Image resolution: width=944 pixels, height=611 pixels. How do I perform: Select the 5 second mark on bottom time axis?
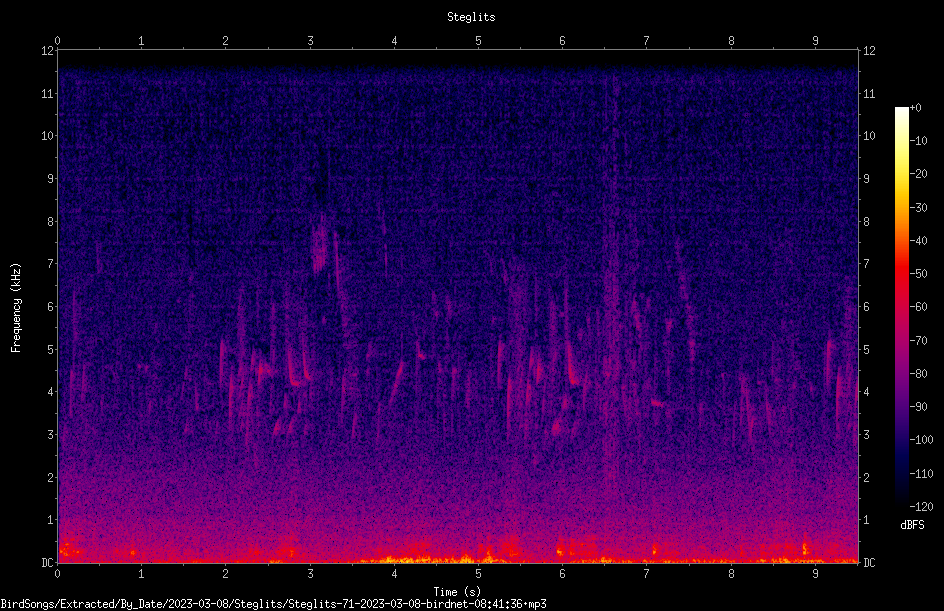(x=478, y=574)
